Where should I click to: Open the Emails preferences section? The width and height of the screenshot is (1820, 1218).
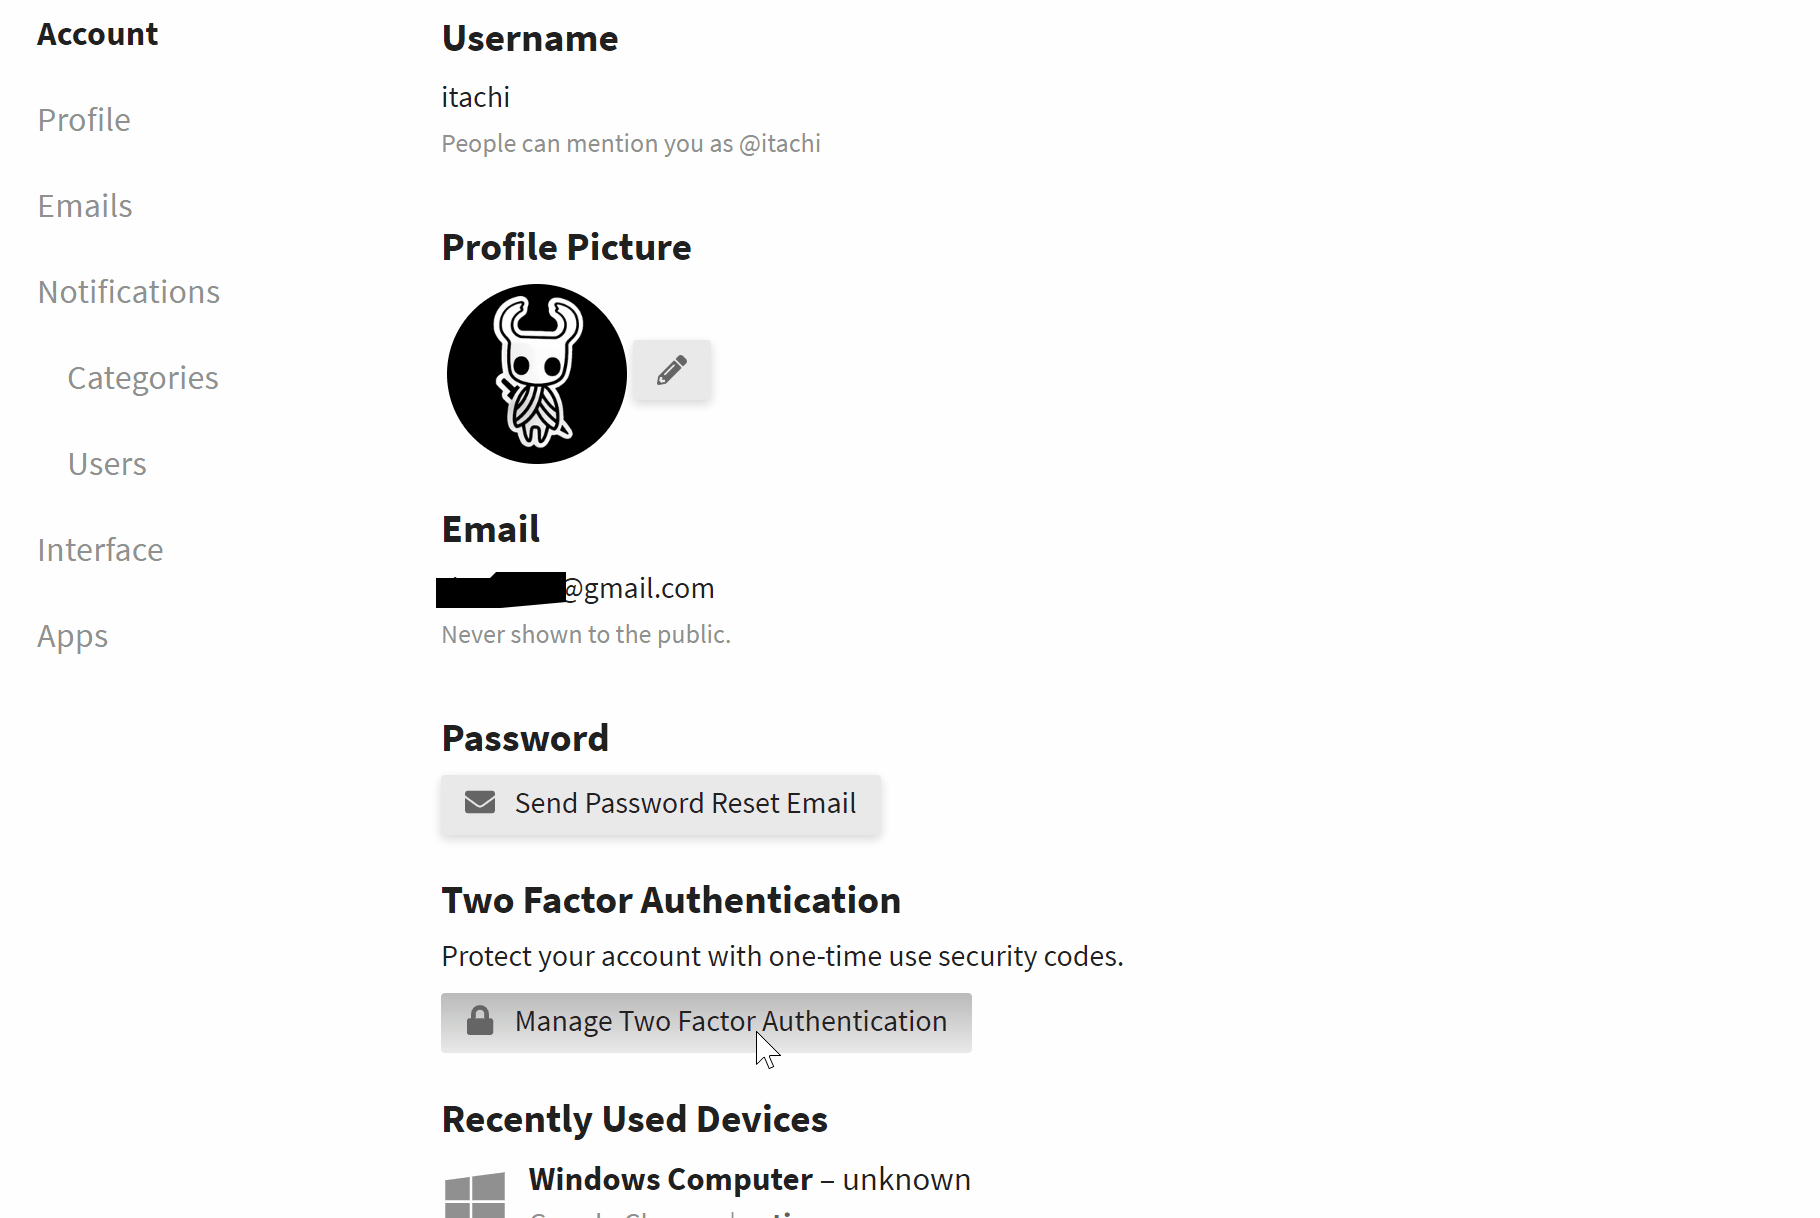tap(85, 206)
